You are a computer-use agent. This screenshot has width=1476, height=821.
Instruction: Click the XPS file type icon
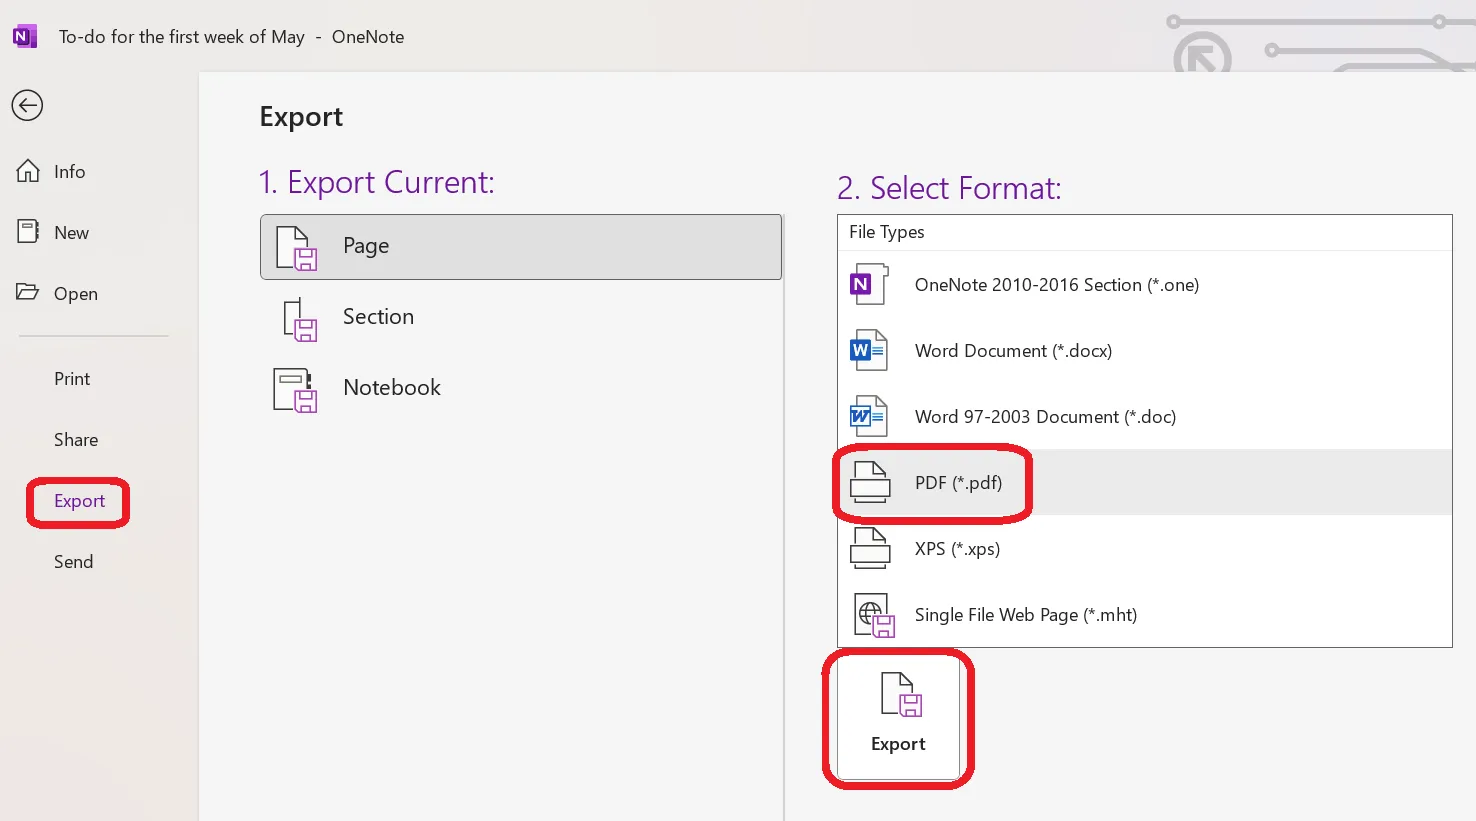point(870,549)
